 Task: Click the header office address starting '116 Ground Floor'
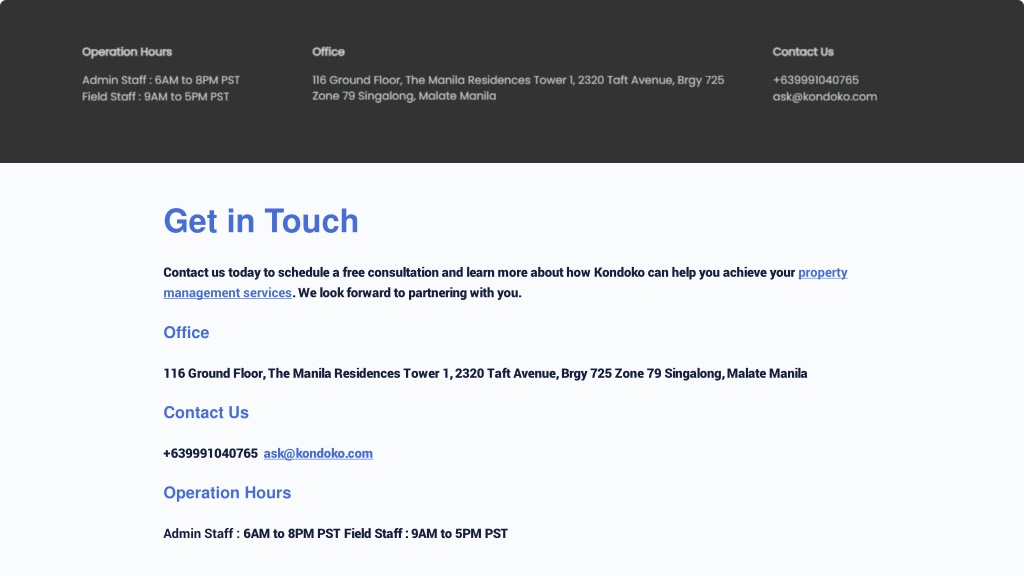[x=518, y=88]
